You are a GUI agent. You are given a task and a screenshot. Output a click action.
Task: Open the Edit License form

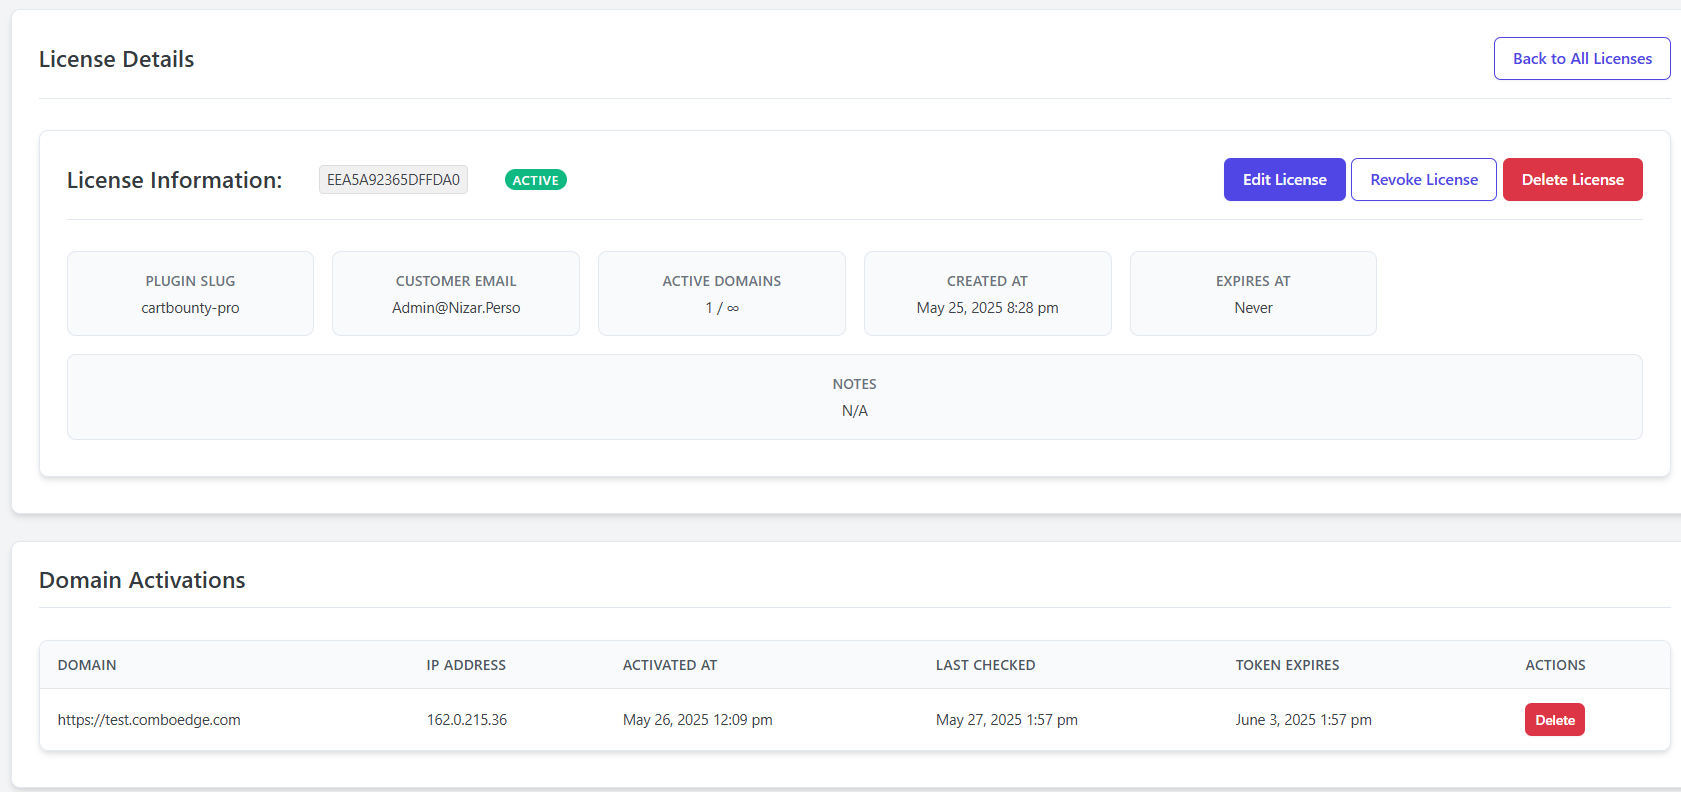pyautogui.click(x=1284, y=180)
